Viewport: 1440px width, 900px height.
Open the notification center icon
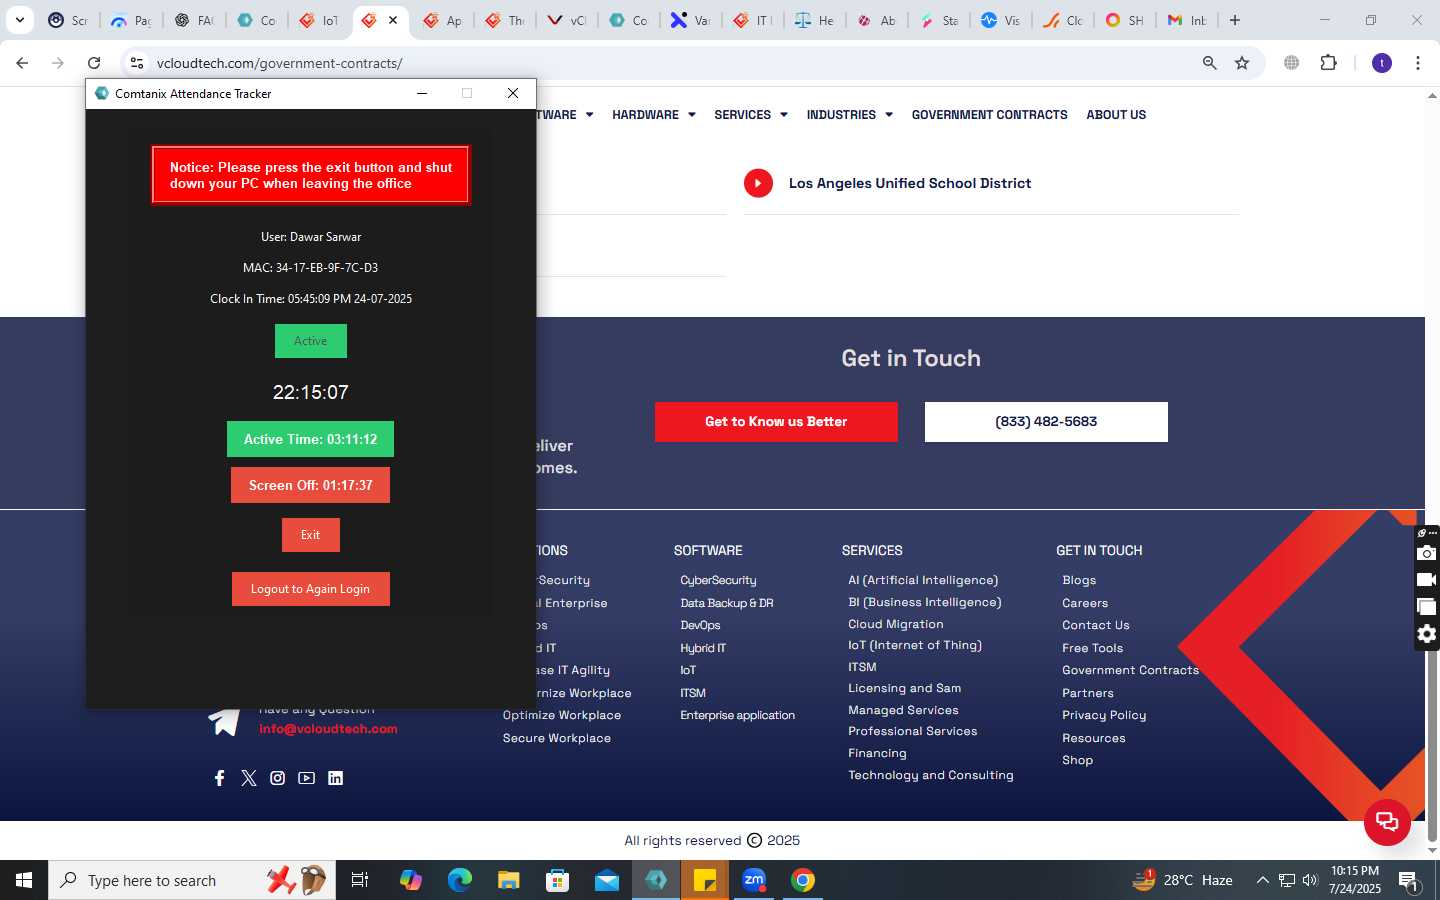coord(1409,880)
